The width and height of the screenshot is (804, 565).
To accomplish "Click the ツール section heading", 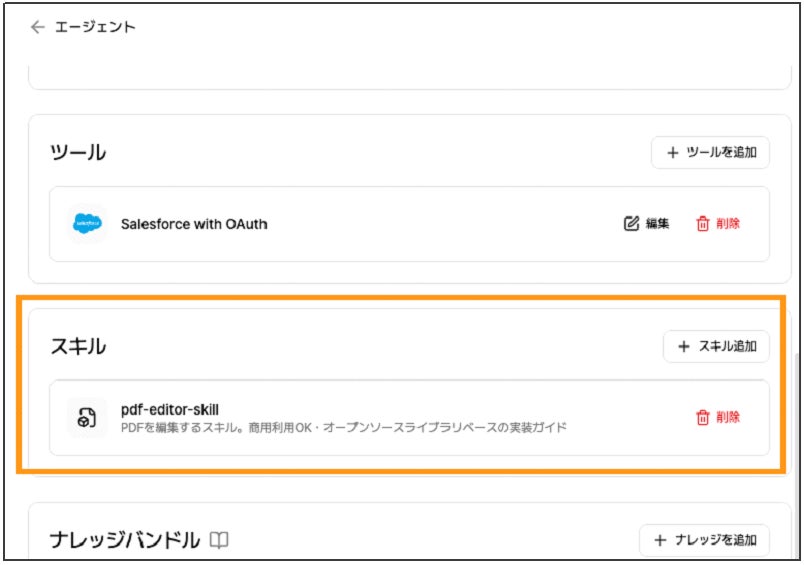I will click(78, 153).
